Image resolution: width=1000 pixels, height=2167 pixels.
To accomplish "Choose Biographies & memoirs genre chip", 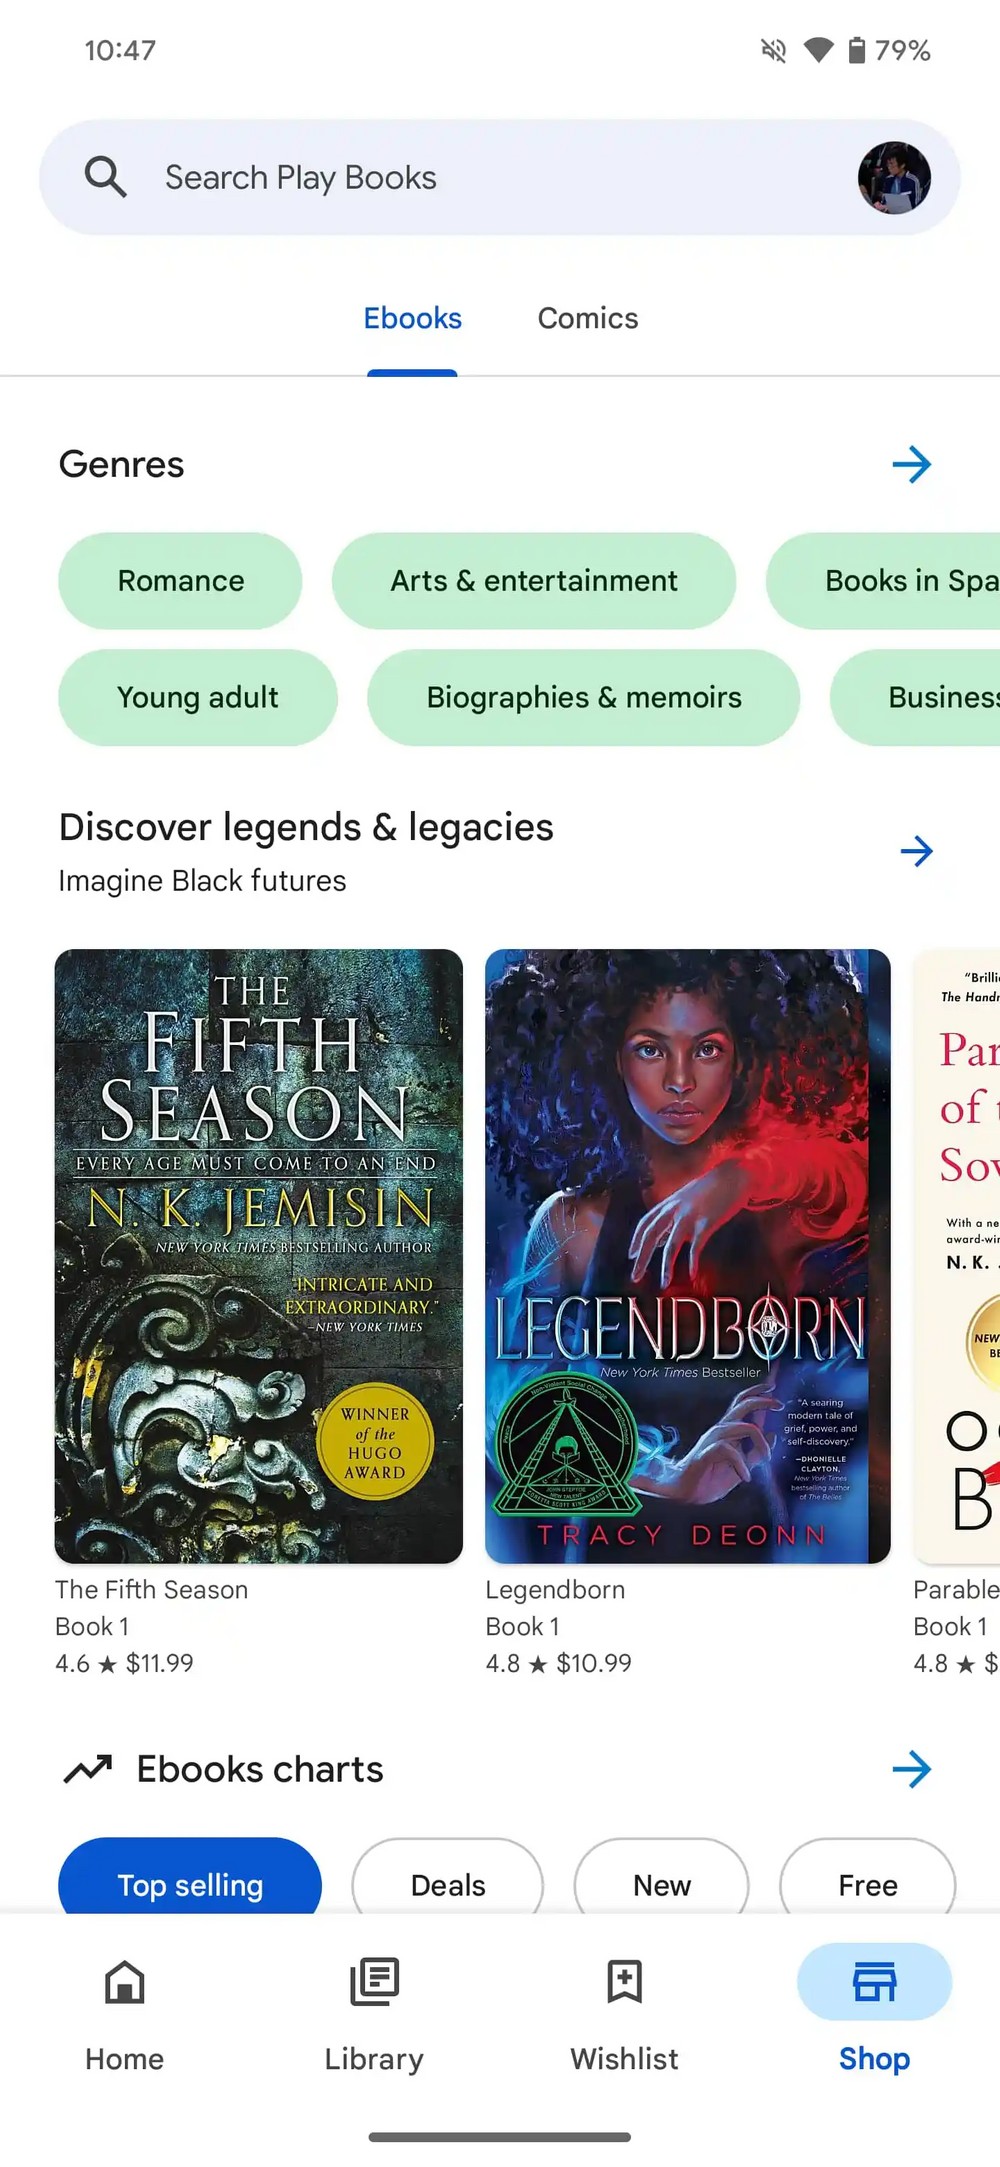I will pyautogui.click(x=584, y=697).
